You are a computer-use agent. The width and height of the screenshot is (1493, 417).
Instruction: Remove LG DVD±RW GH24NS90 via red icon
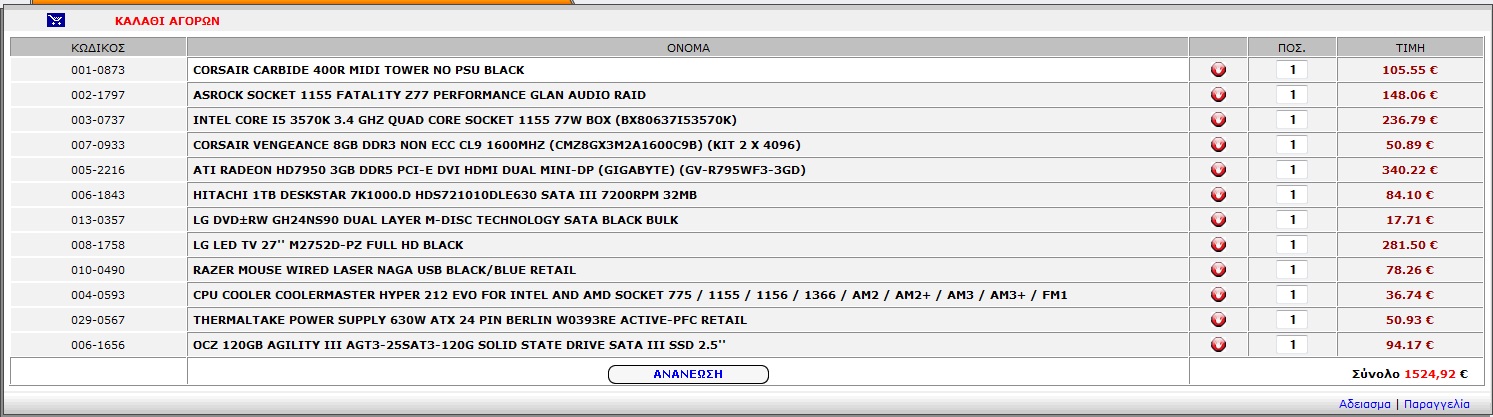1218,220
